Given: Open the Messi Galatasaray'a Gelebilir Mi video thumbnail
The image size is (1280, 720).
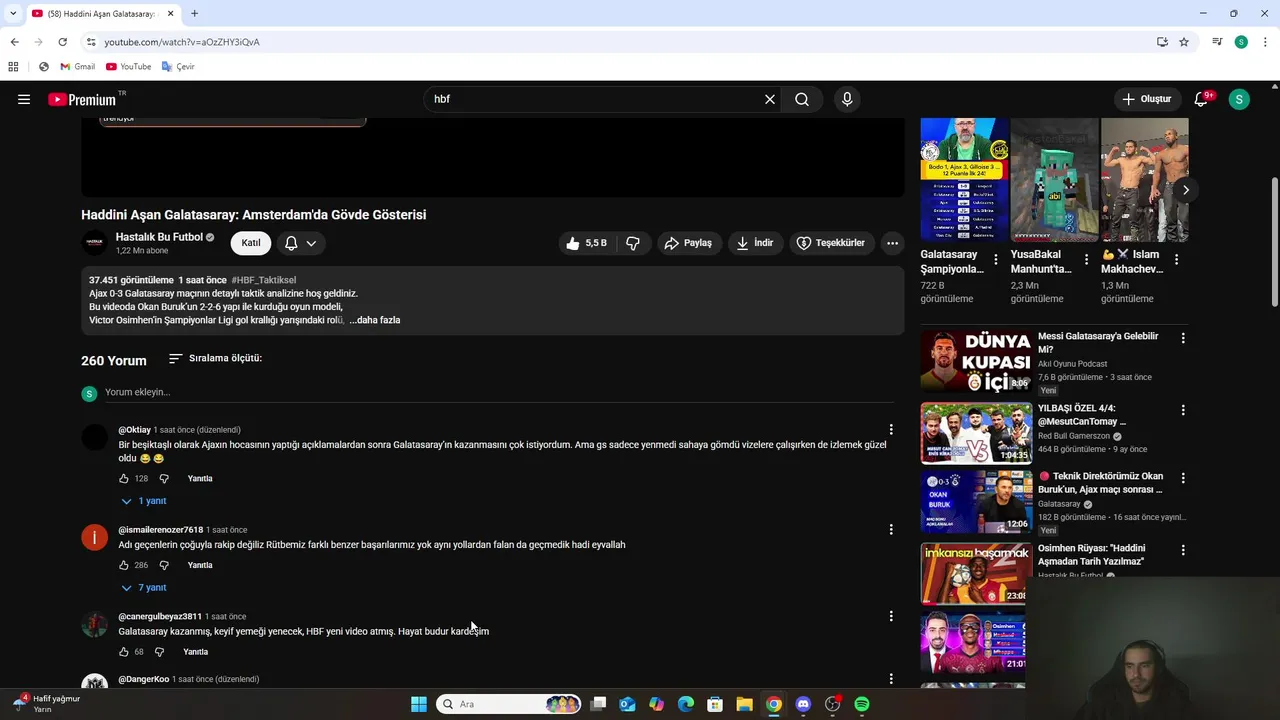Looking at the screenshot, I should pyautogui.click(x=976, y=361).
